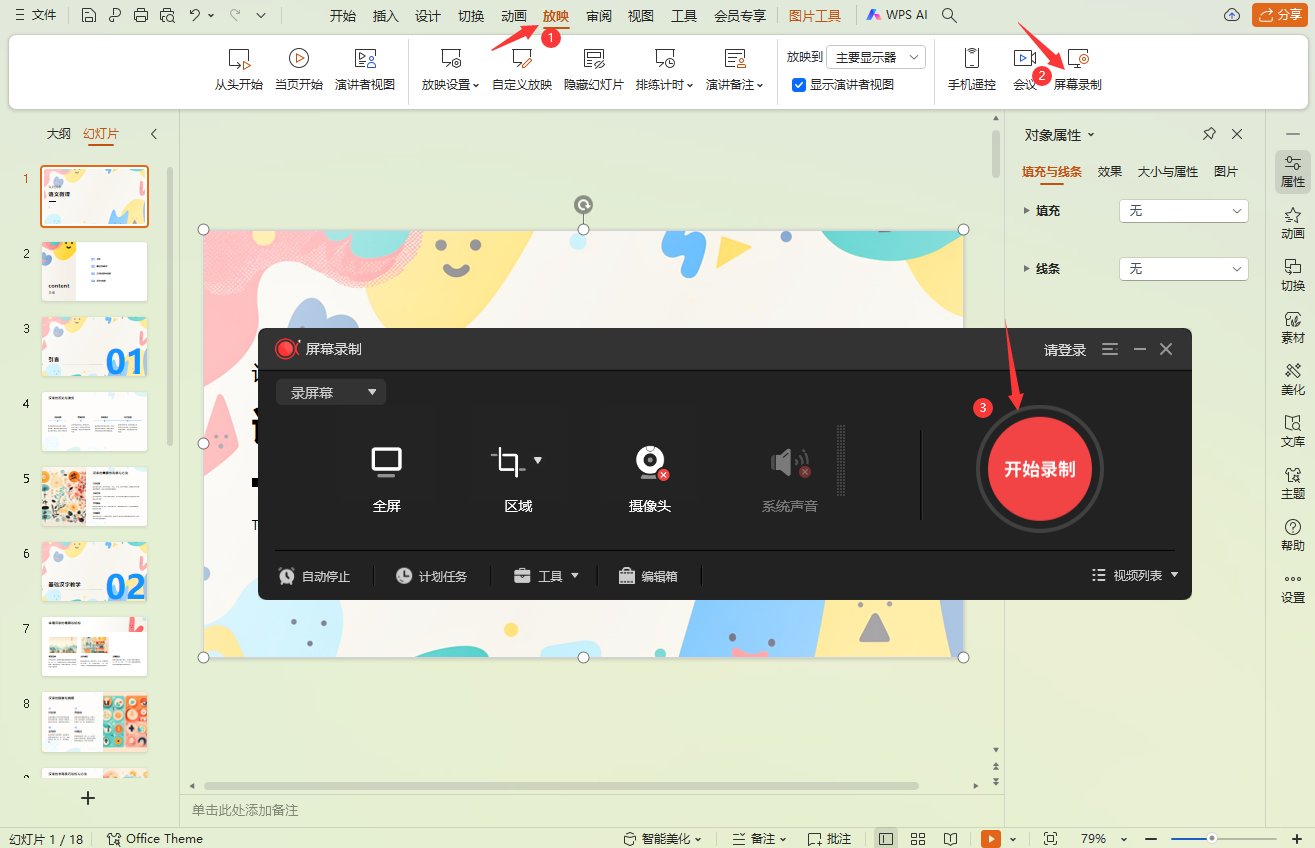Open 编辑箱 editing box
Screen dimensions: 1315x848
coord(648,576)
